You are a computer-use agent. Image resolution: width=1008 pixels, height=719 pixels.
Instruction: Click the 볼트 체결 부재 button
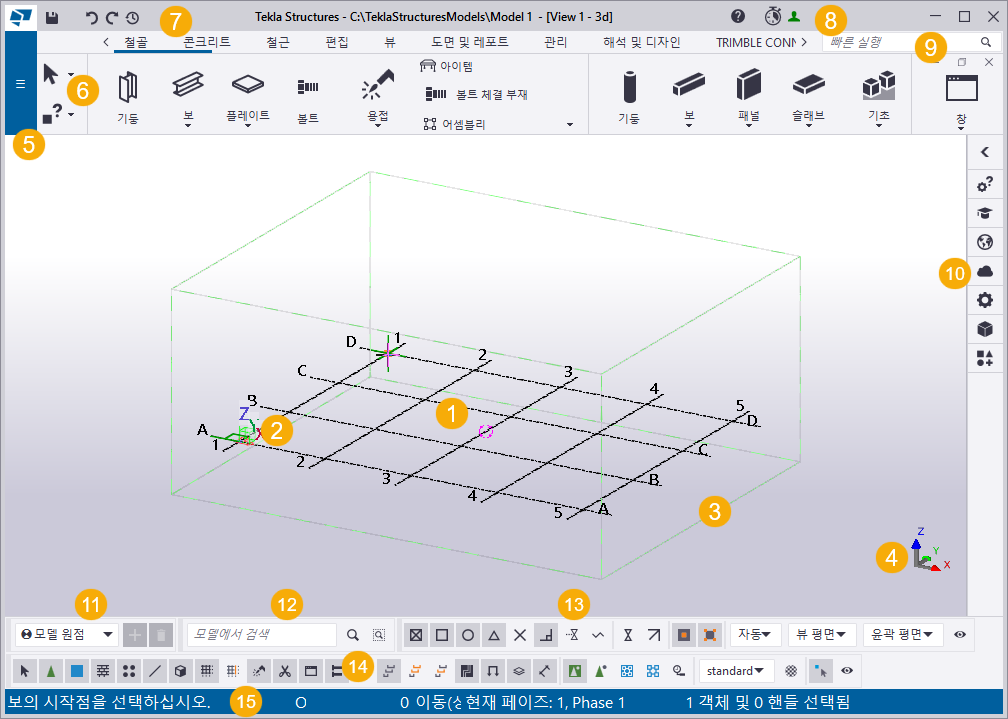477,94
